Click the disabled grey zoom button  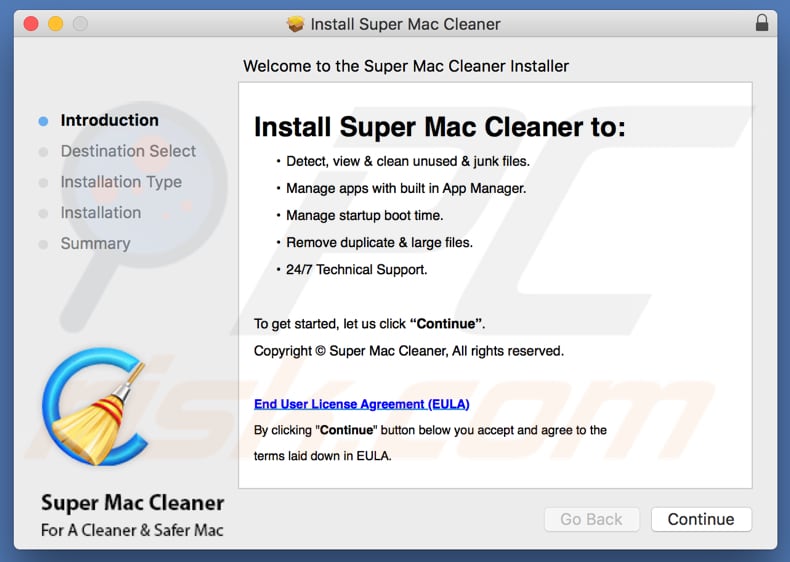[80, 24]
